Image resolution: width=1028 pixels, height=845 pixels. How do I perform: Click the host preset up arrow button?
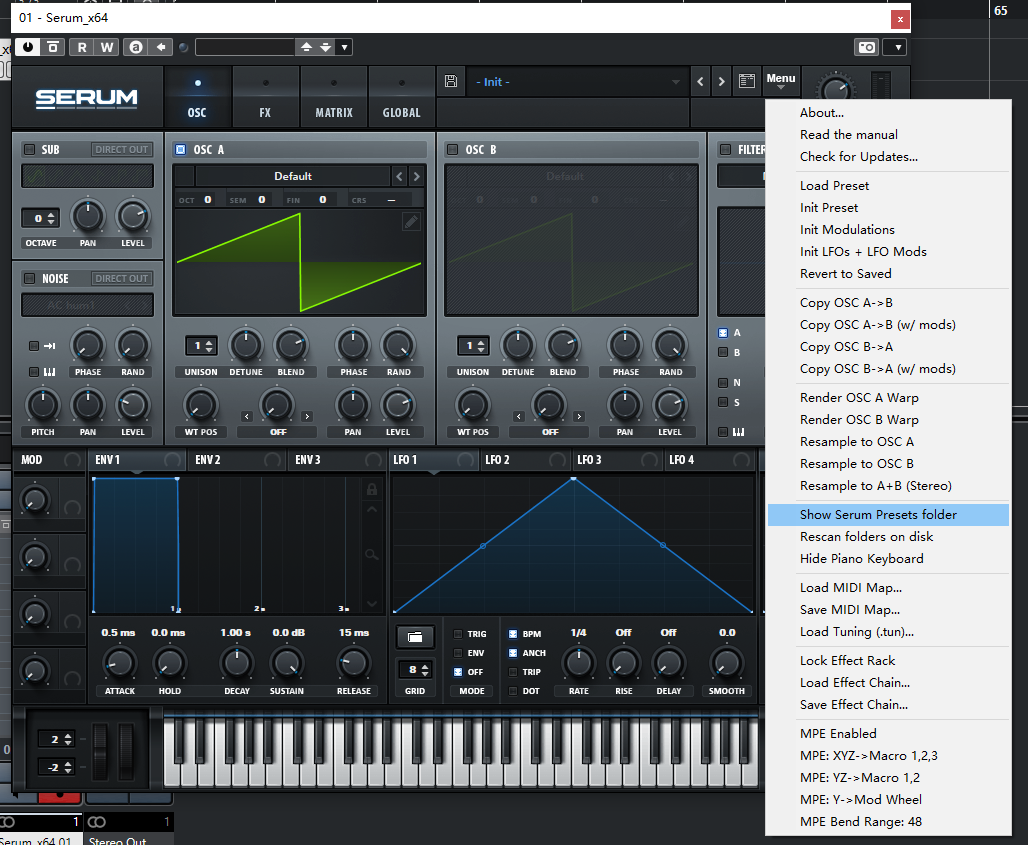click(306, 47)
